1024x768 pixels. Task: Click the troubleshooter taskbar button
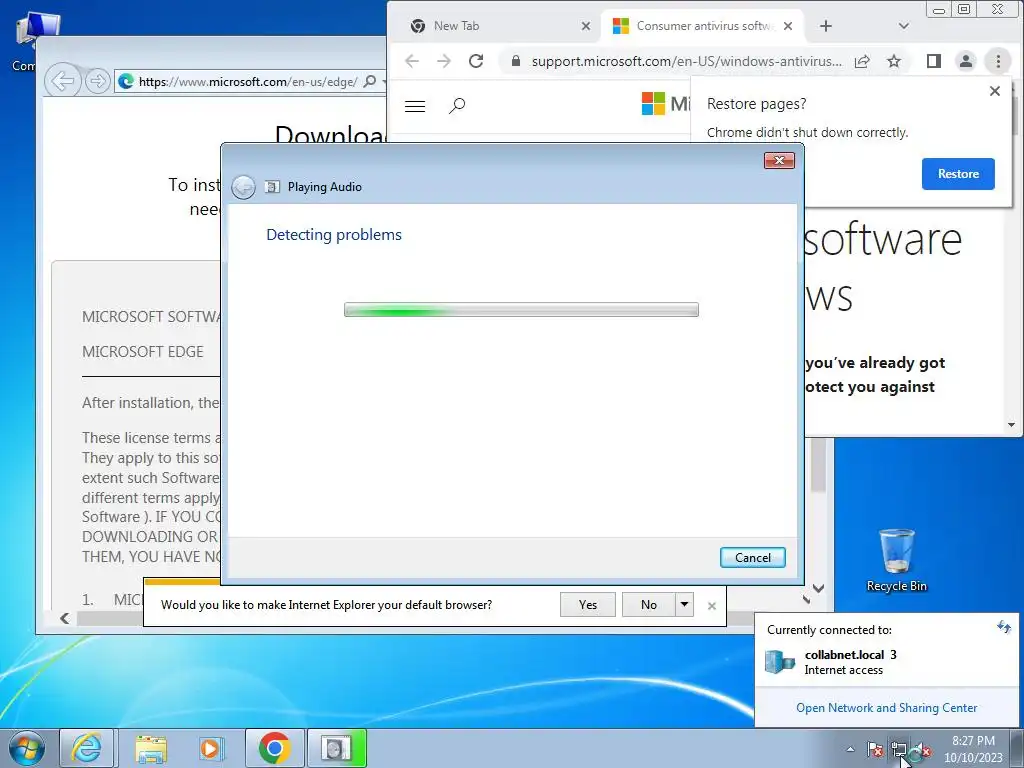[x=337, y=748]
